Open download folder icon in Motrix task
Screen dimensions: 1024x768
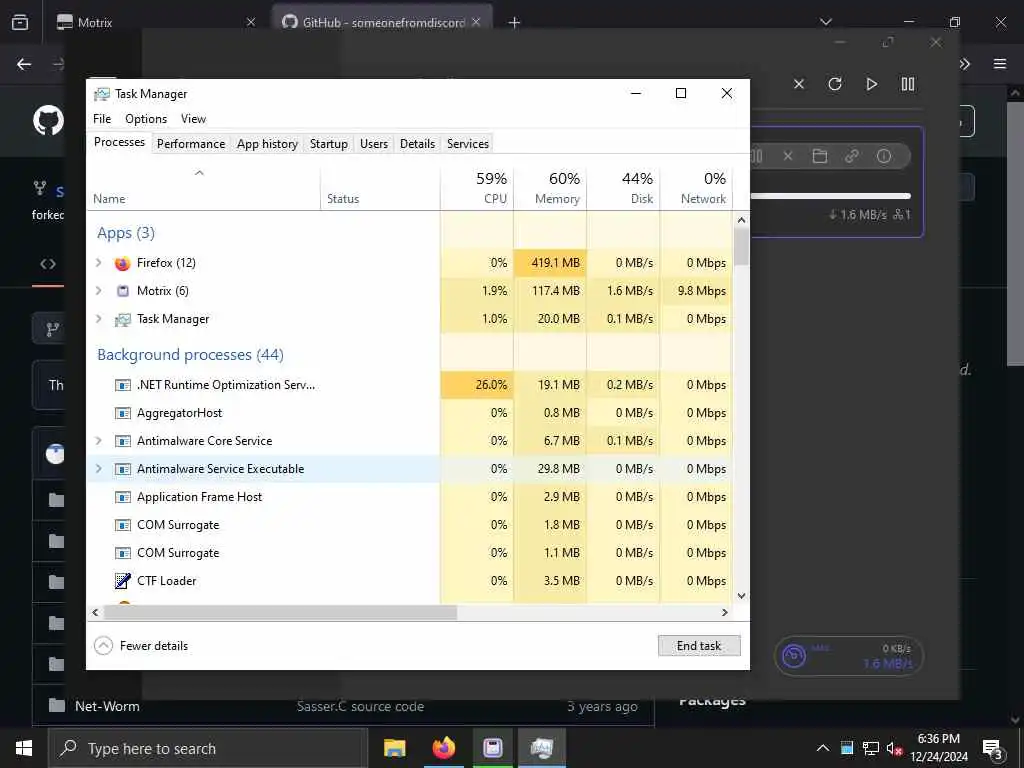[x=820, y=156]
